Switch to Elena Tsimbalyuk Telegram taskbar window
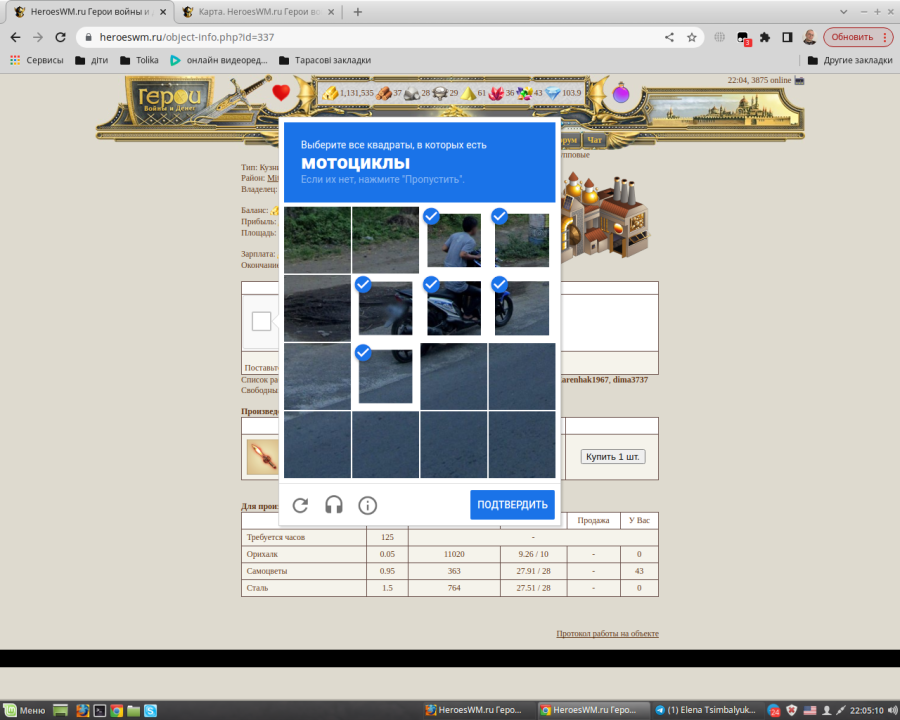900x720 pixels. 706,710
